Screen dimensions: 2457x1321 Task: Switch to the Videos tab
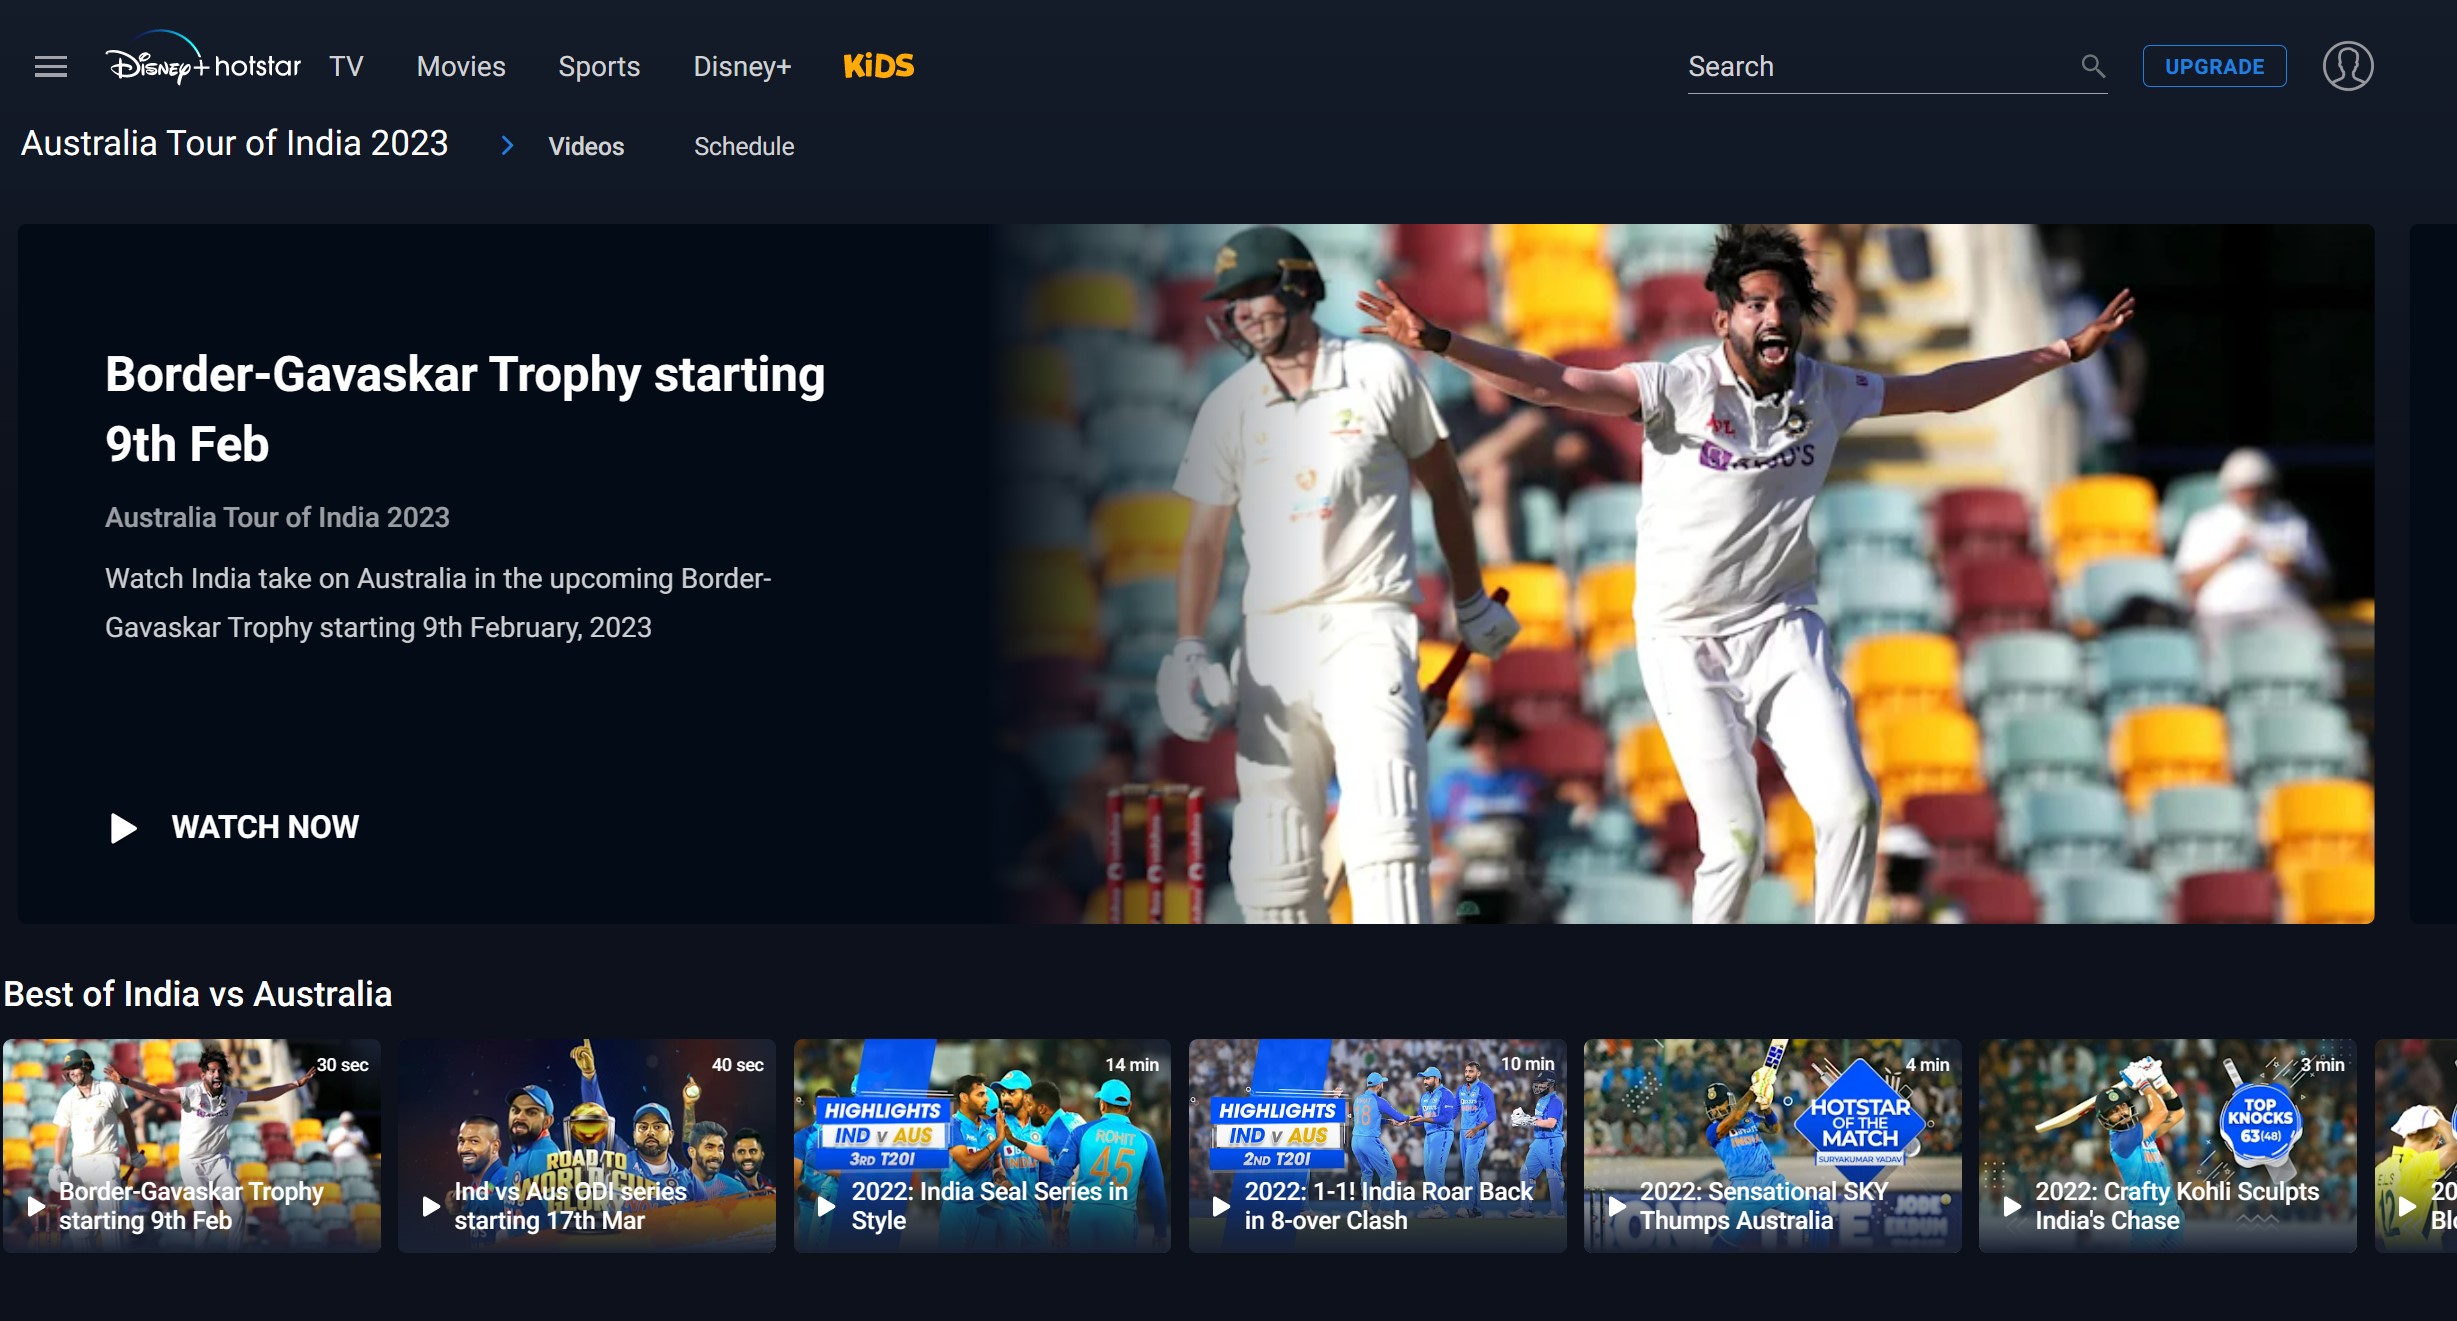[x=585, y=146]
